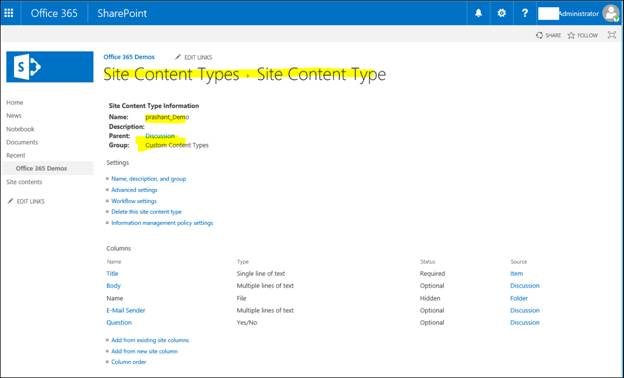Click SharePoint in the top bar

(122, 13)
